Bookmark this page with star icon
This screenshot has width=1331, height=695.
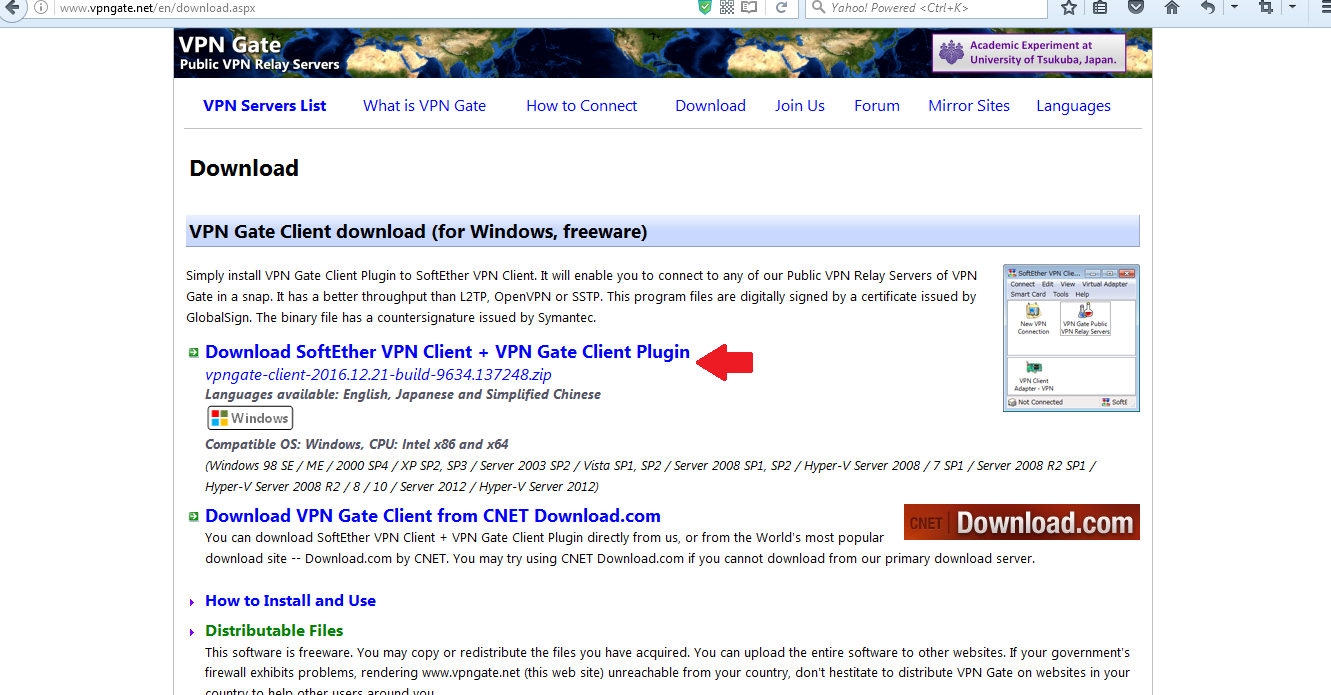click(1069, 7)
